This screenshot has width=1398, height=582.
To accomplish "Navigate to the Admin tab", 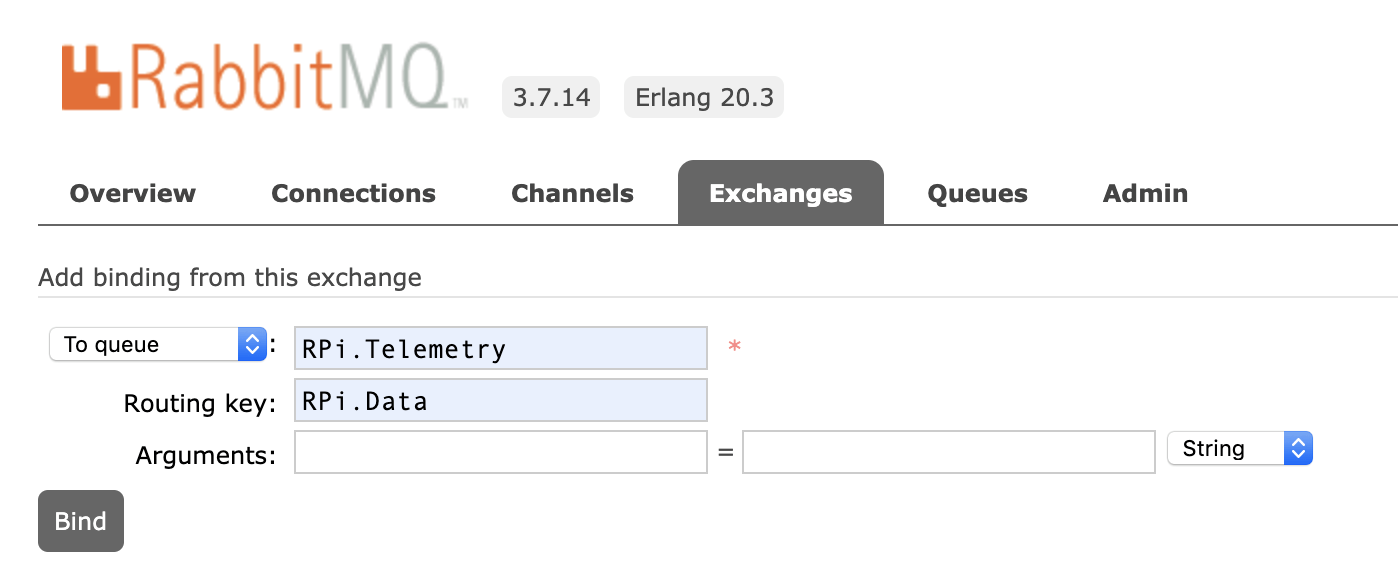I will [x=1146, y=193].
